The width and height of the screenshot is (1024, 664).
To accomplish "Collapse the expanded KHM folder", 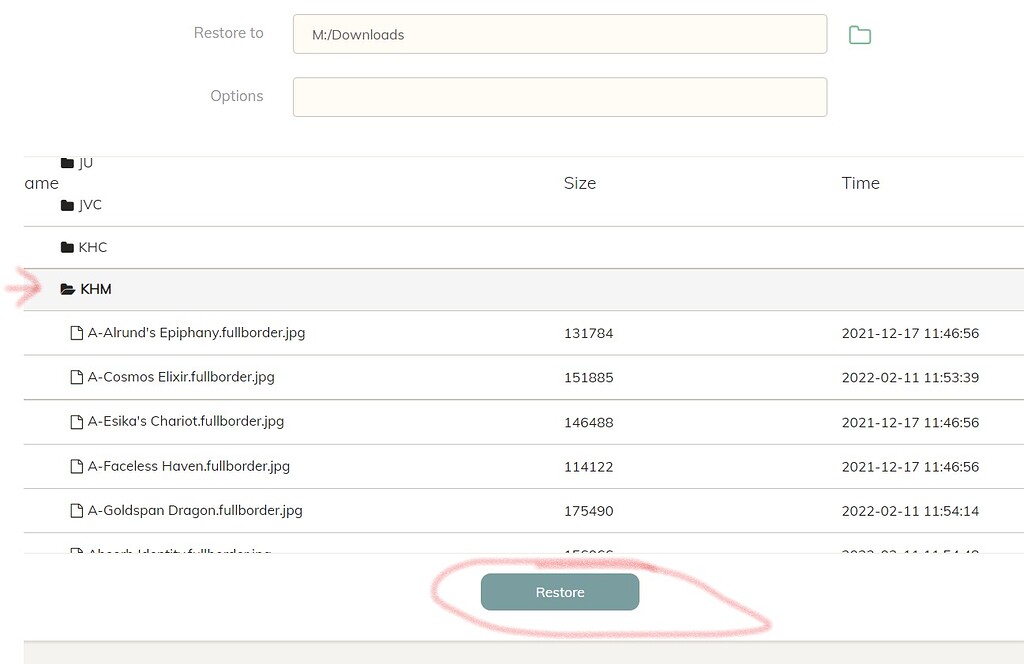I will 95,289.
